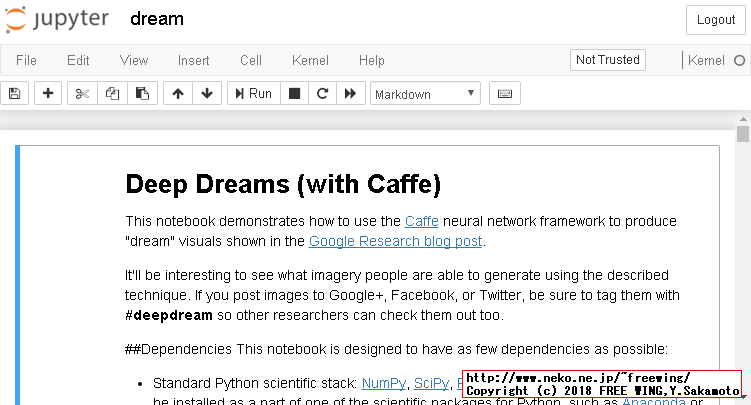Image resolution: width=751 pixels, height=405 pixels.
Task: Cut selected cells with scissors icon
Action: point(82,94)
